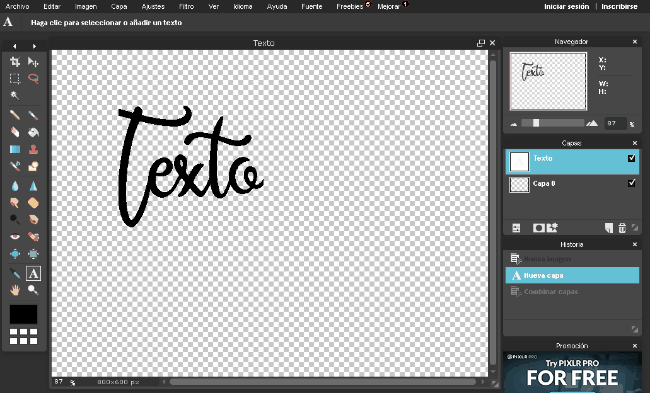This screenshot has height=393, width=650.
Task: Select the Burn hand tool
Action: [x=33, y=219]
